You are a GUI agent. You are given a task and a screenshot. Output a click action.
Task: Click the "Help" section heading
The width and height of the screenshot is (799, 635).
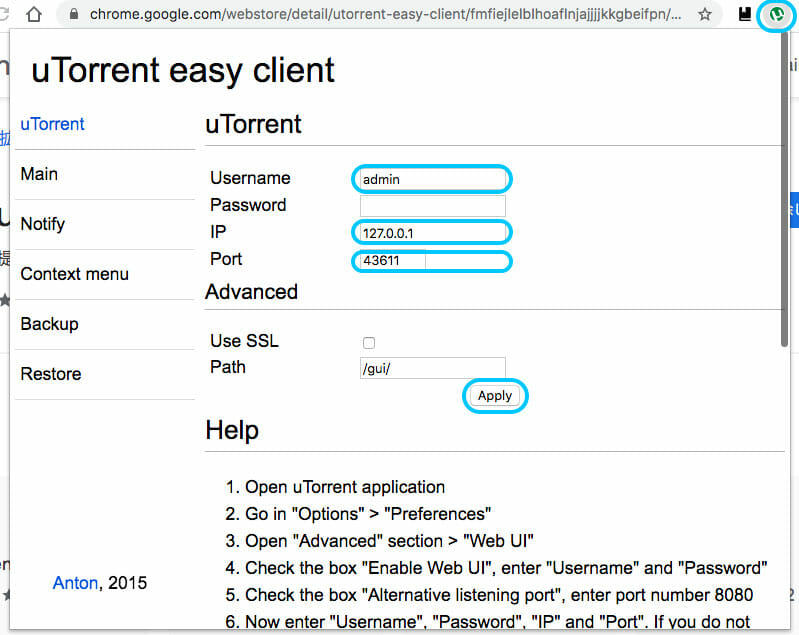pyautogui.click(x=232, y=430)
